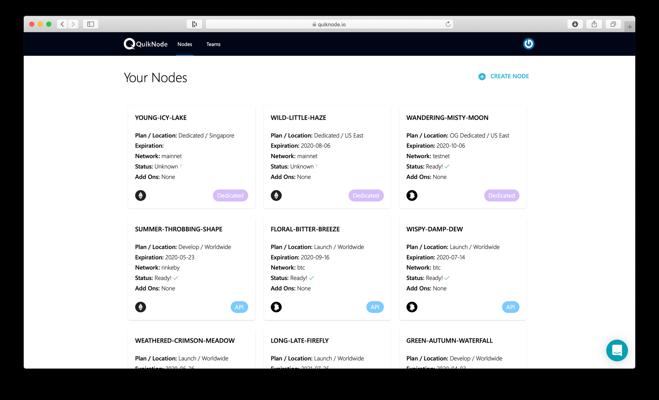This screenshot has width=659, height=400.
Task: Click Bitcoin icon on FLORAL-BITTER-BREEZE card
Action: tap(276, 307)
